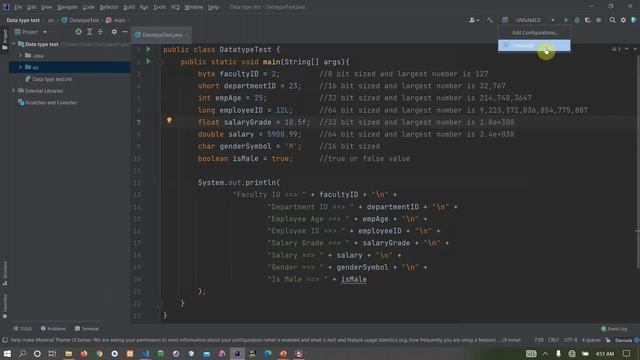Click Expand All icon in Project panel

pos(89,32)
